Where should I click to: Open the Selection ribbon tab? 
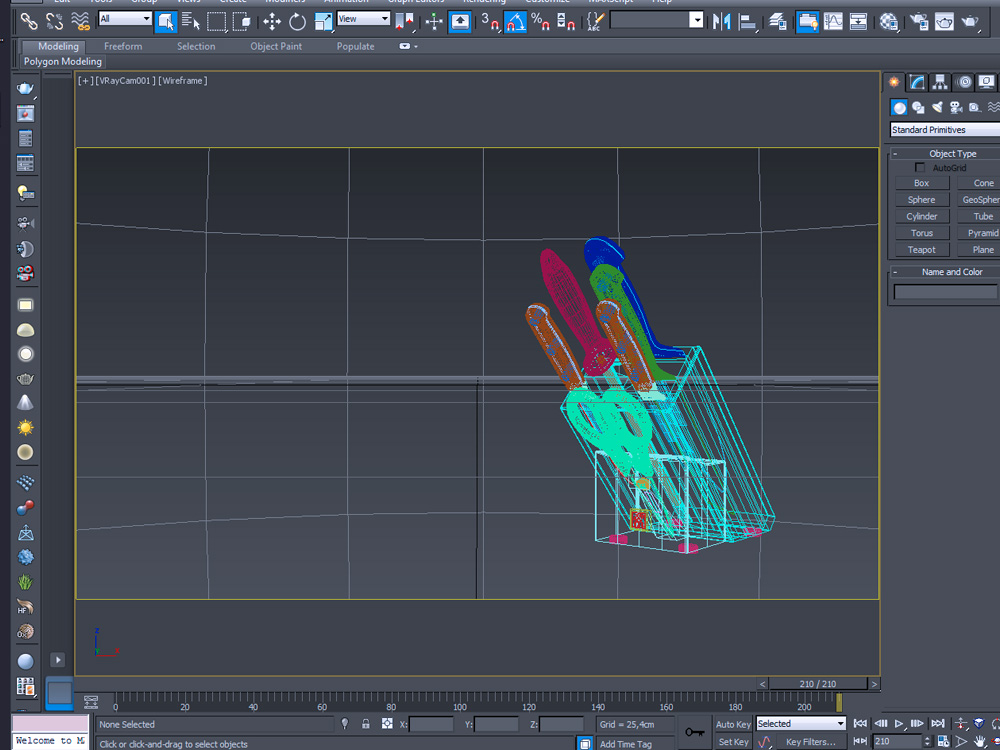tap(196, 46)
